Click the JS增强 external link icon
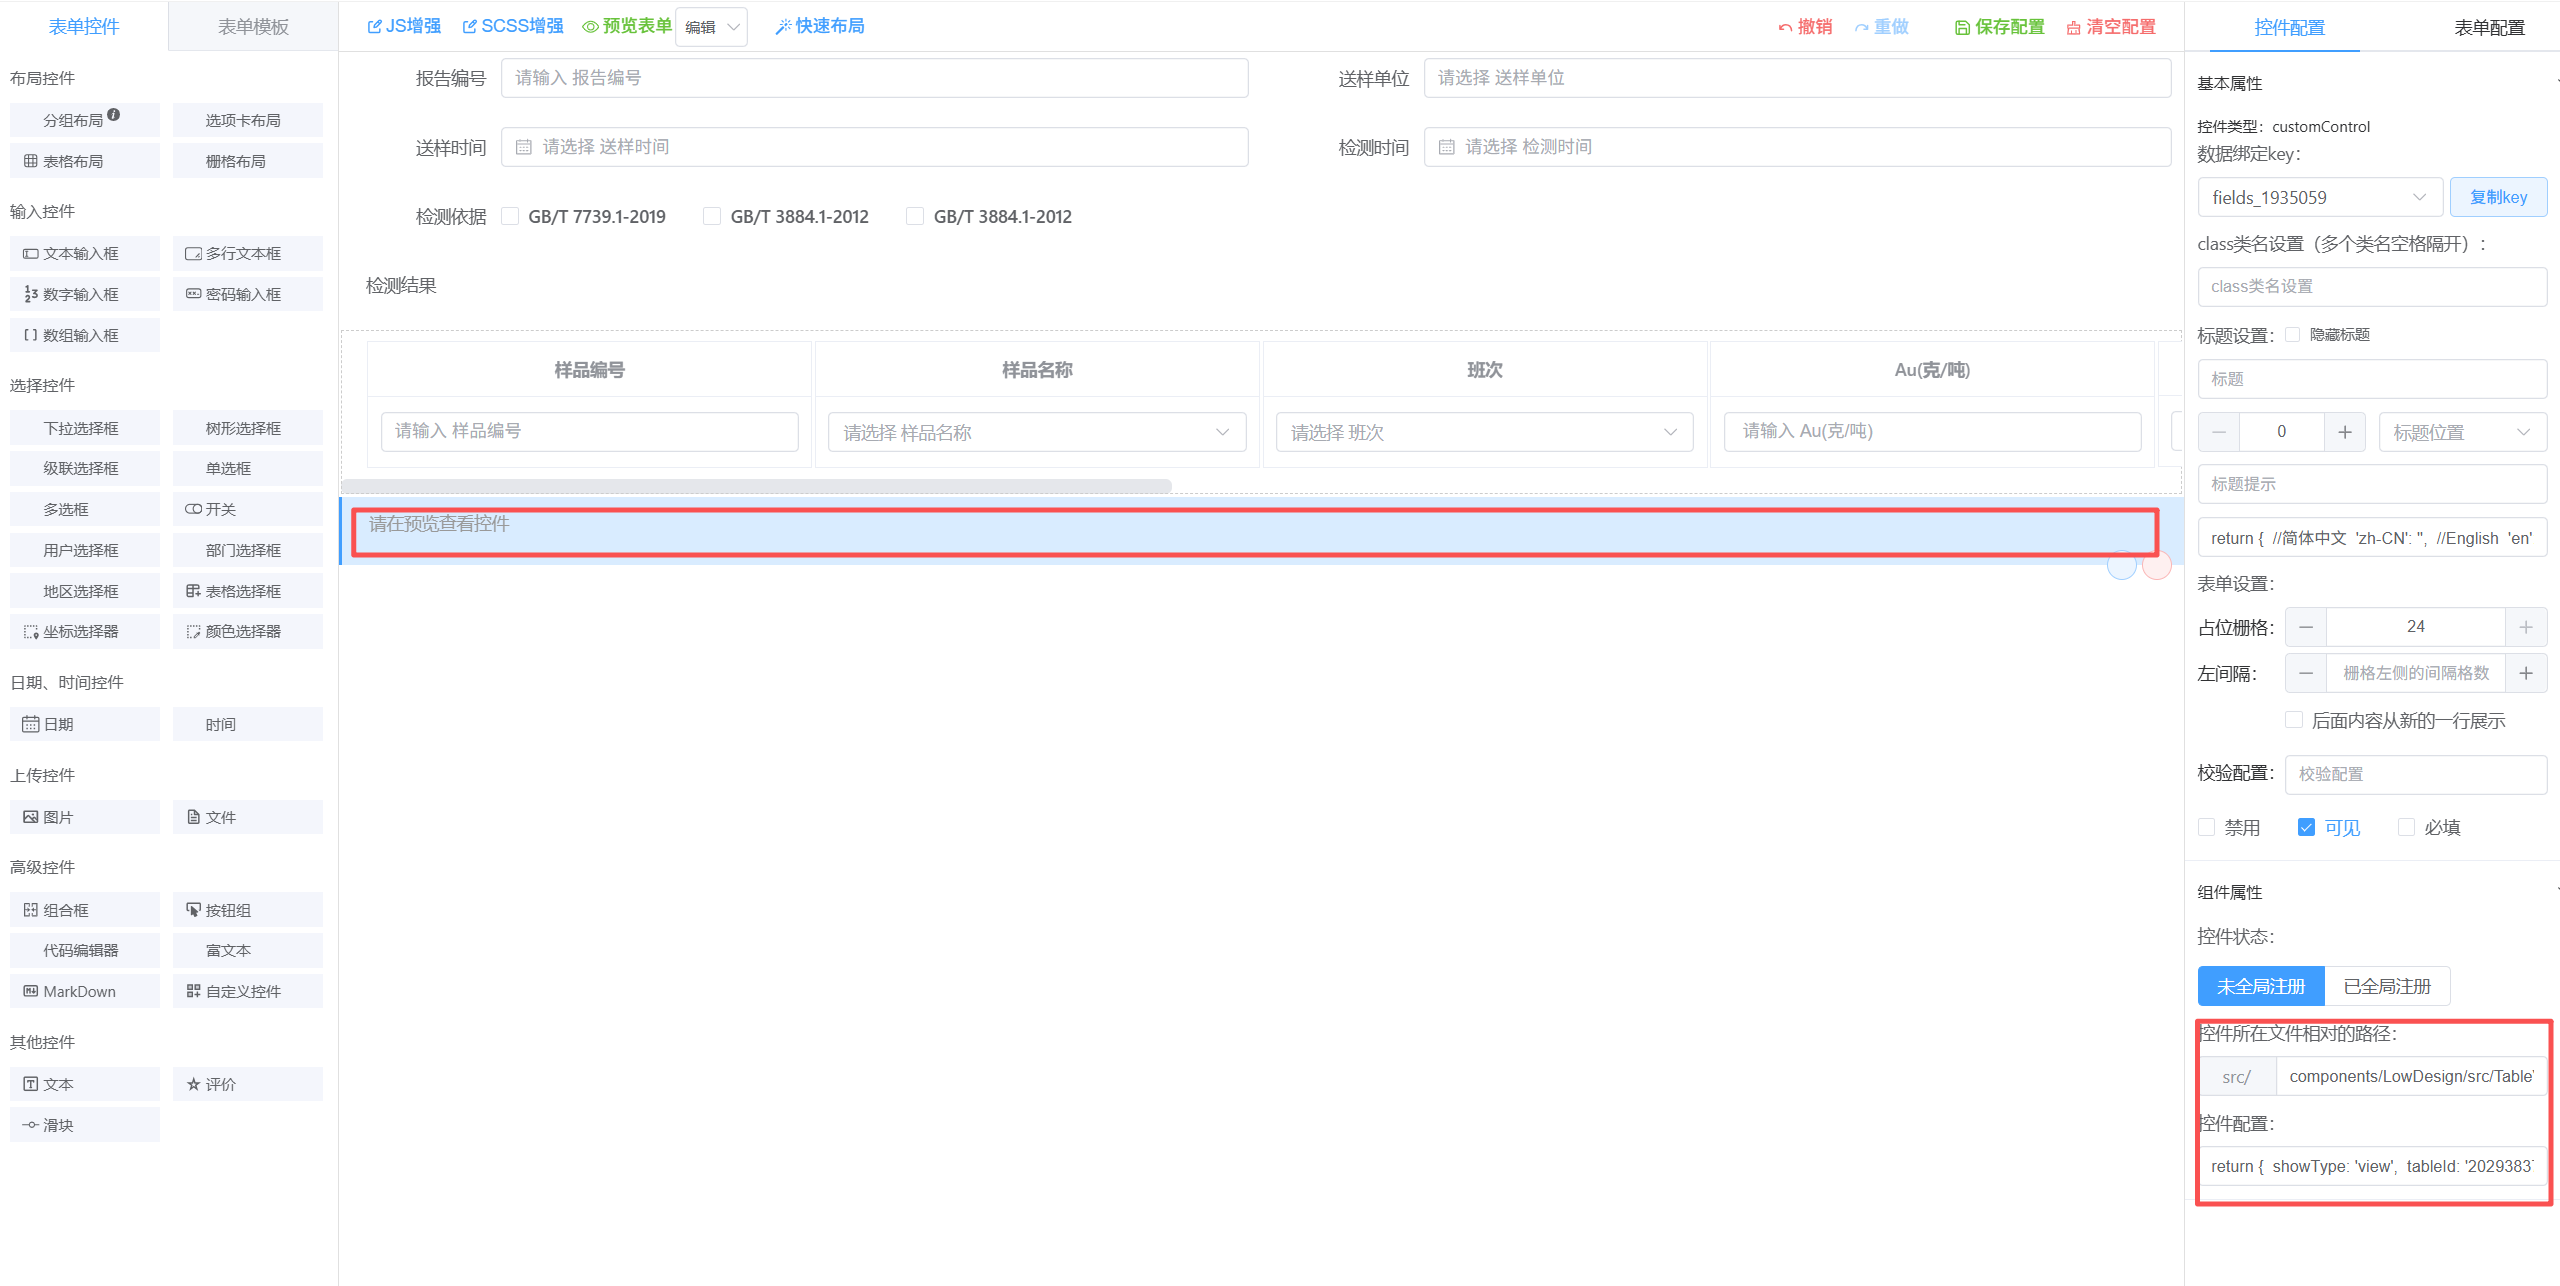The width and height of the screenshot is (2560, 1286). click(374, 27)
